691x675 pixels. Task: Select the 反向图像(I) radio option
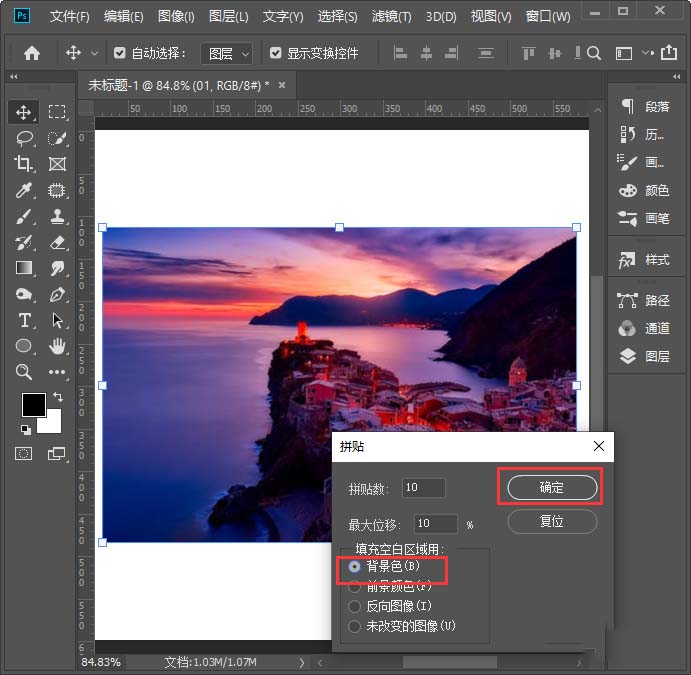point(354,607)
